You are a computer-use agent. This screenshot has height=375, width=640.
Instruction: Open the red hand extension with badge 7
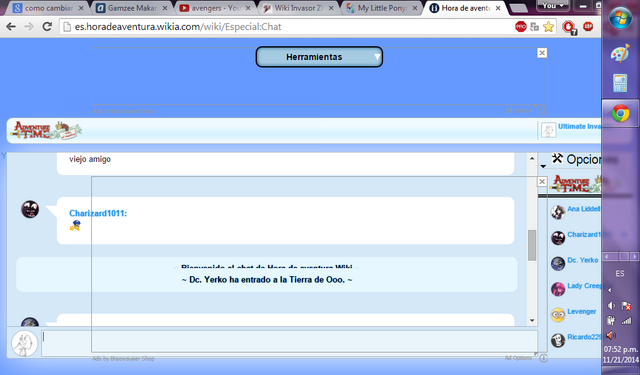(569, 28)
